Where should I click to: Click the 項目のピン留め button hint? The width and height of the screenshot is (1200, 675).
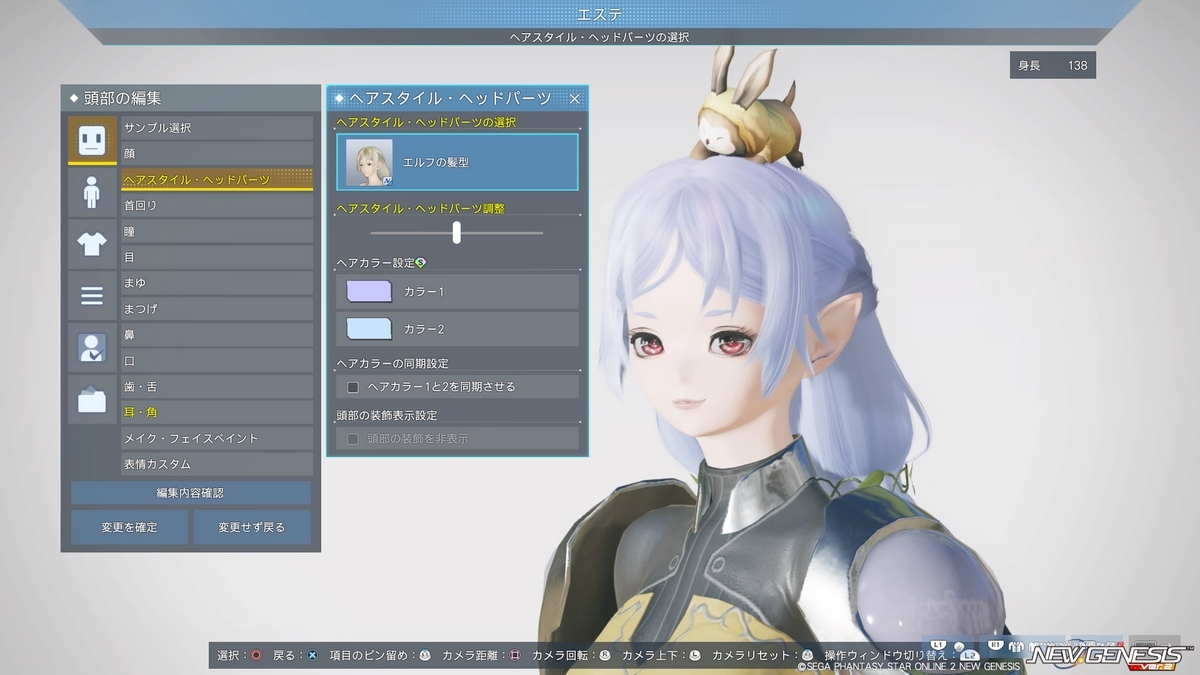click(380, 655)
